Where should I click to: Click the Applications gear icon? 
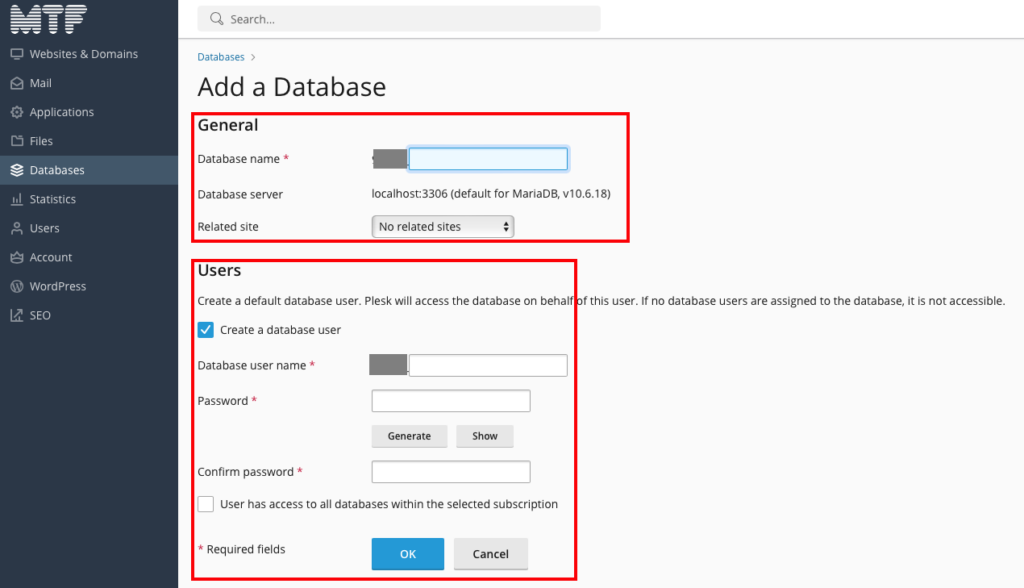[17, 112]
